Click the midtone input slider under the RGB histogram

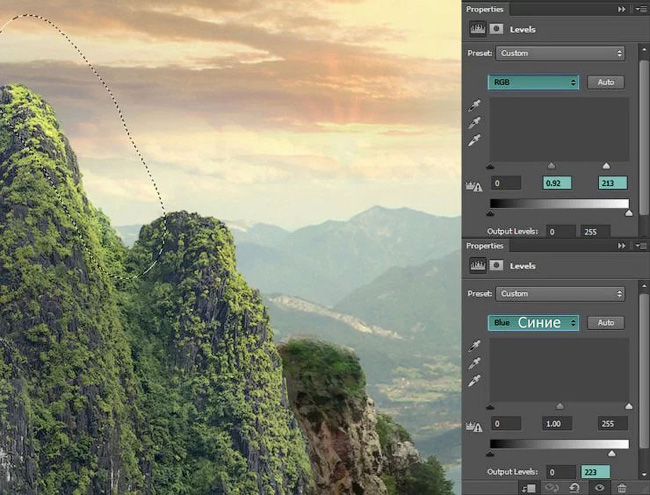(x=551, y=166)
